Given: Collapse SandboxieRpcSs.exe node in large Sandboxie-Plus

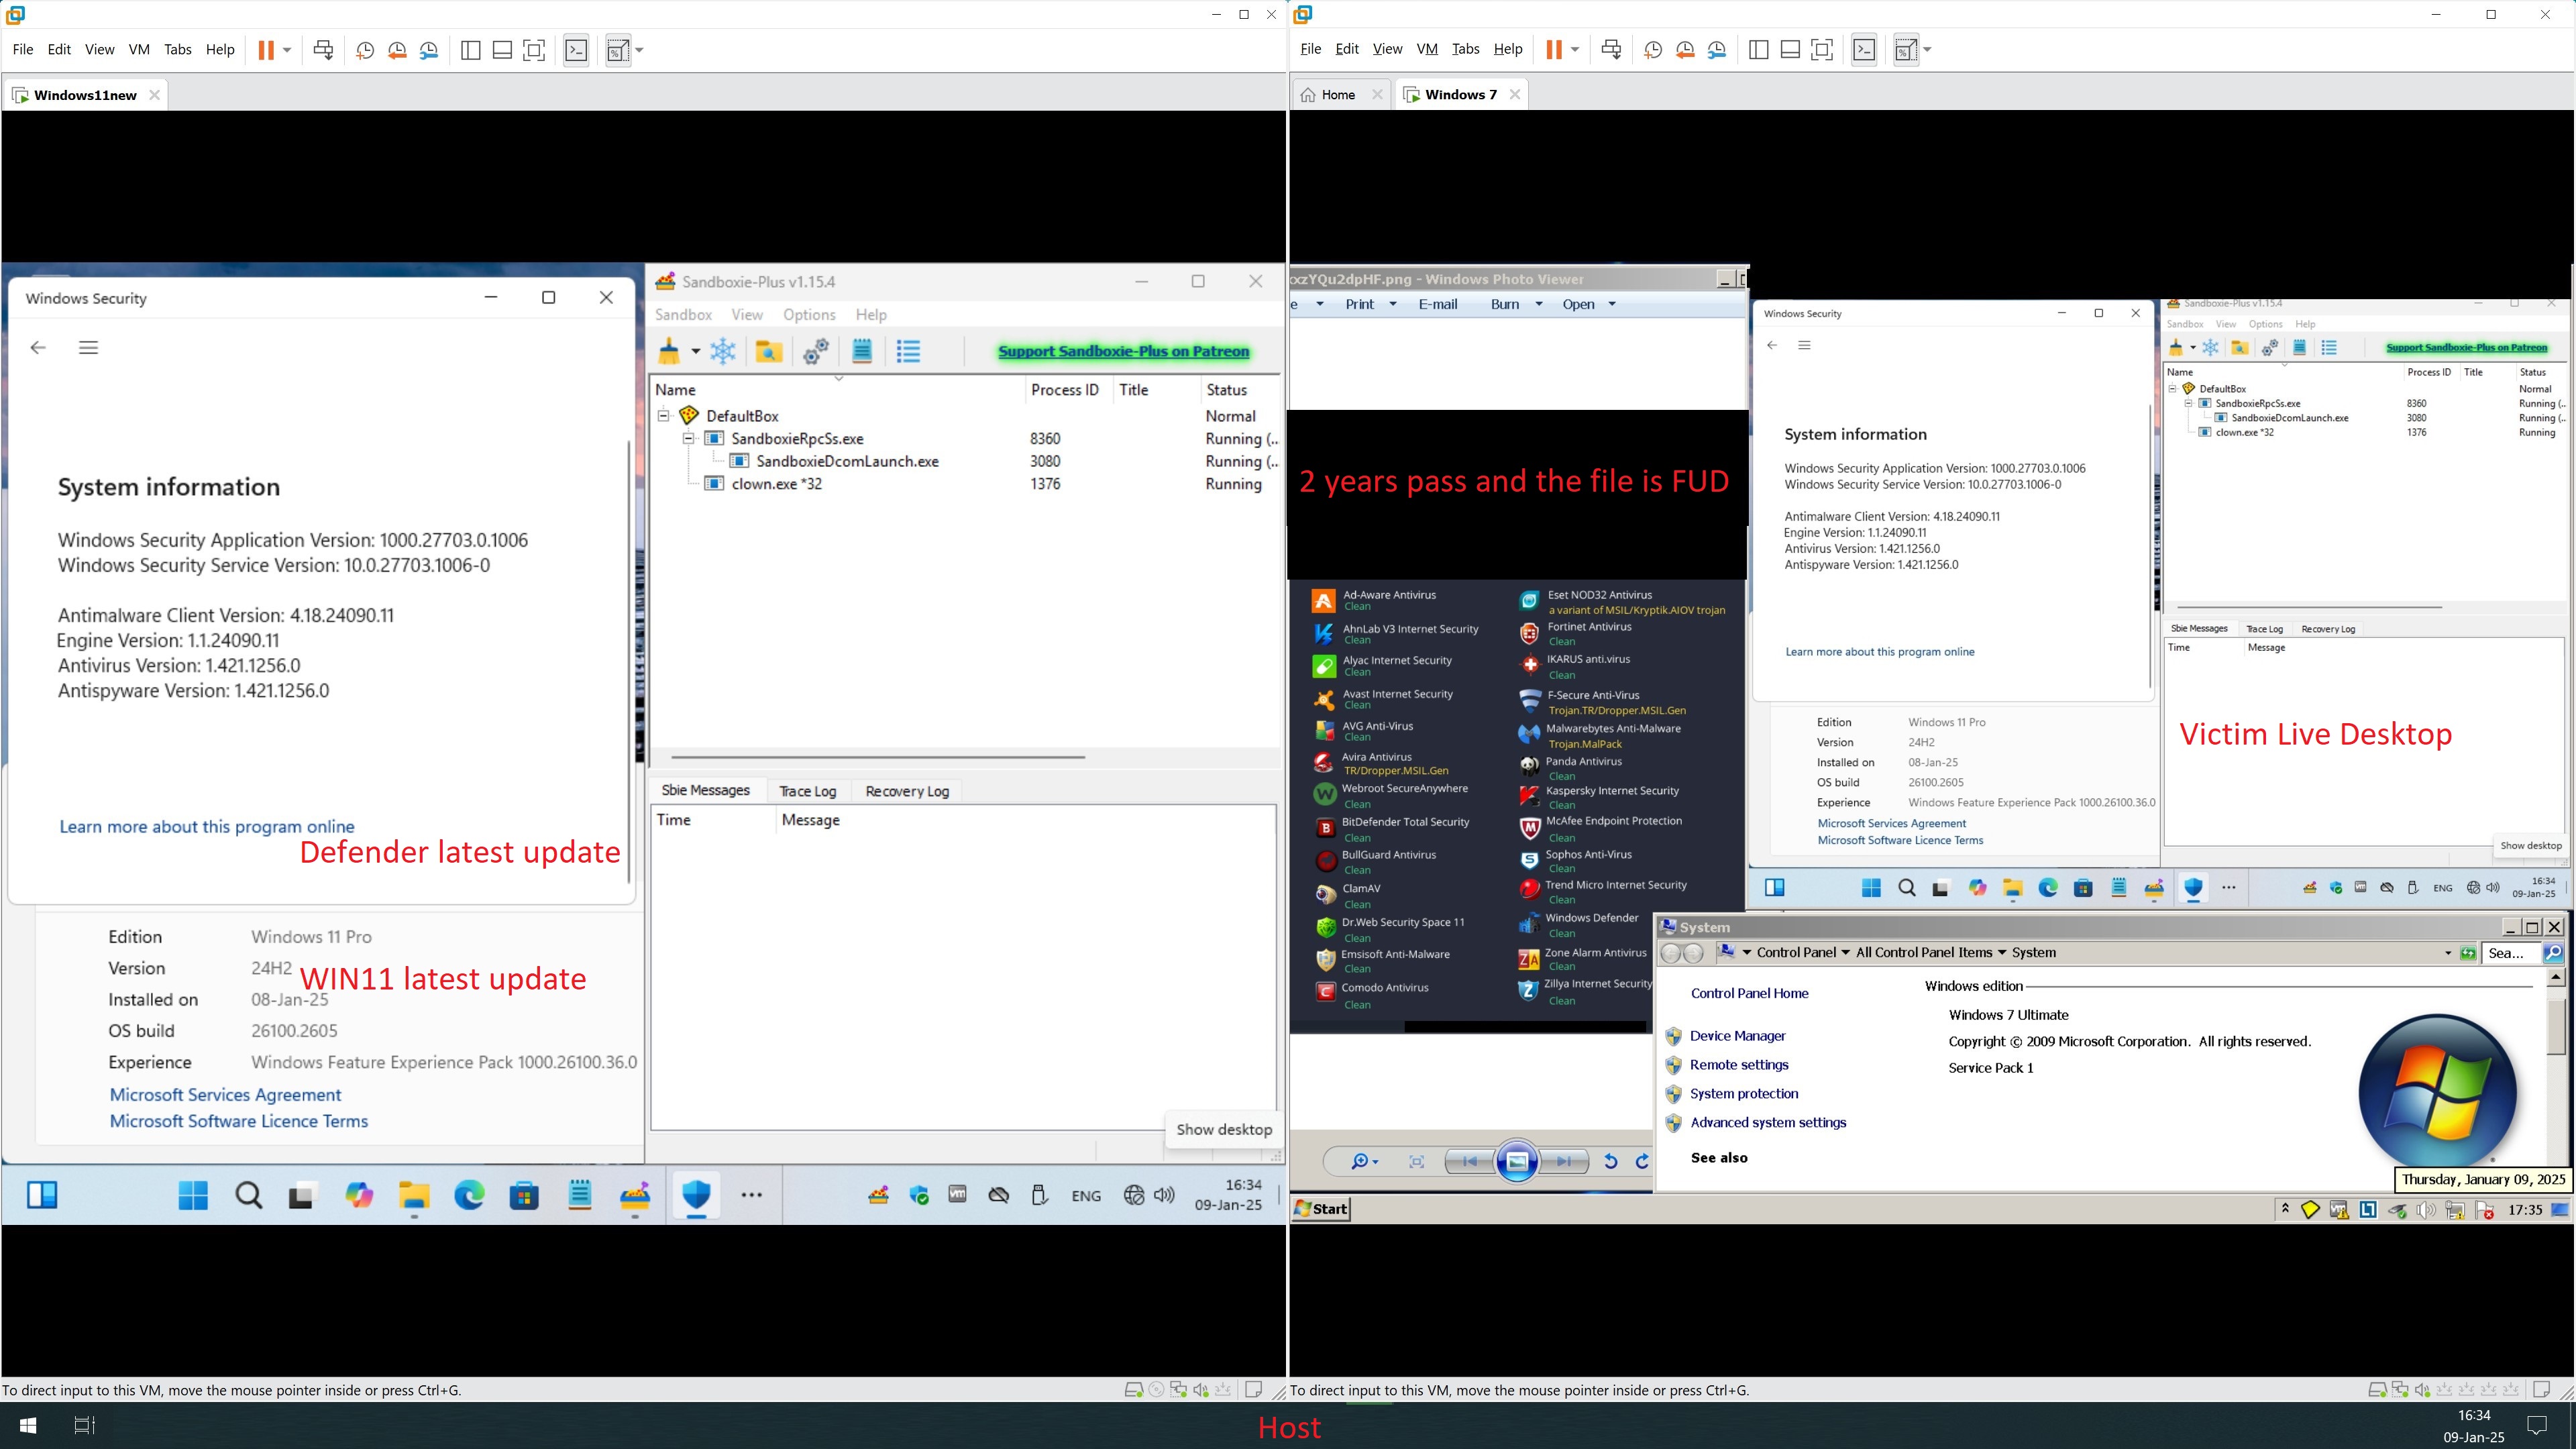Looking at the screenshot, I should pos(688,439).
